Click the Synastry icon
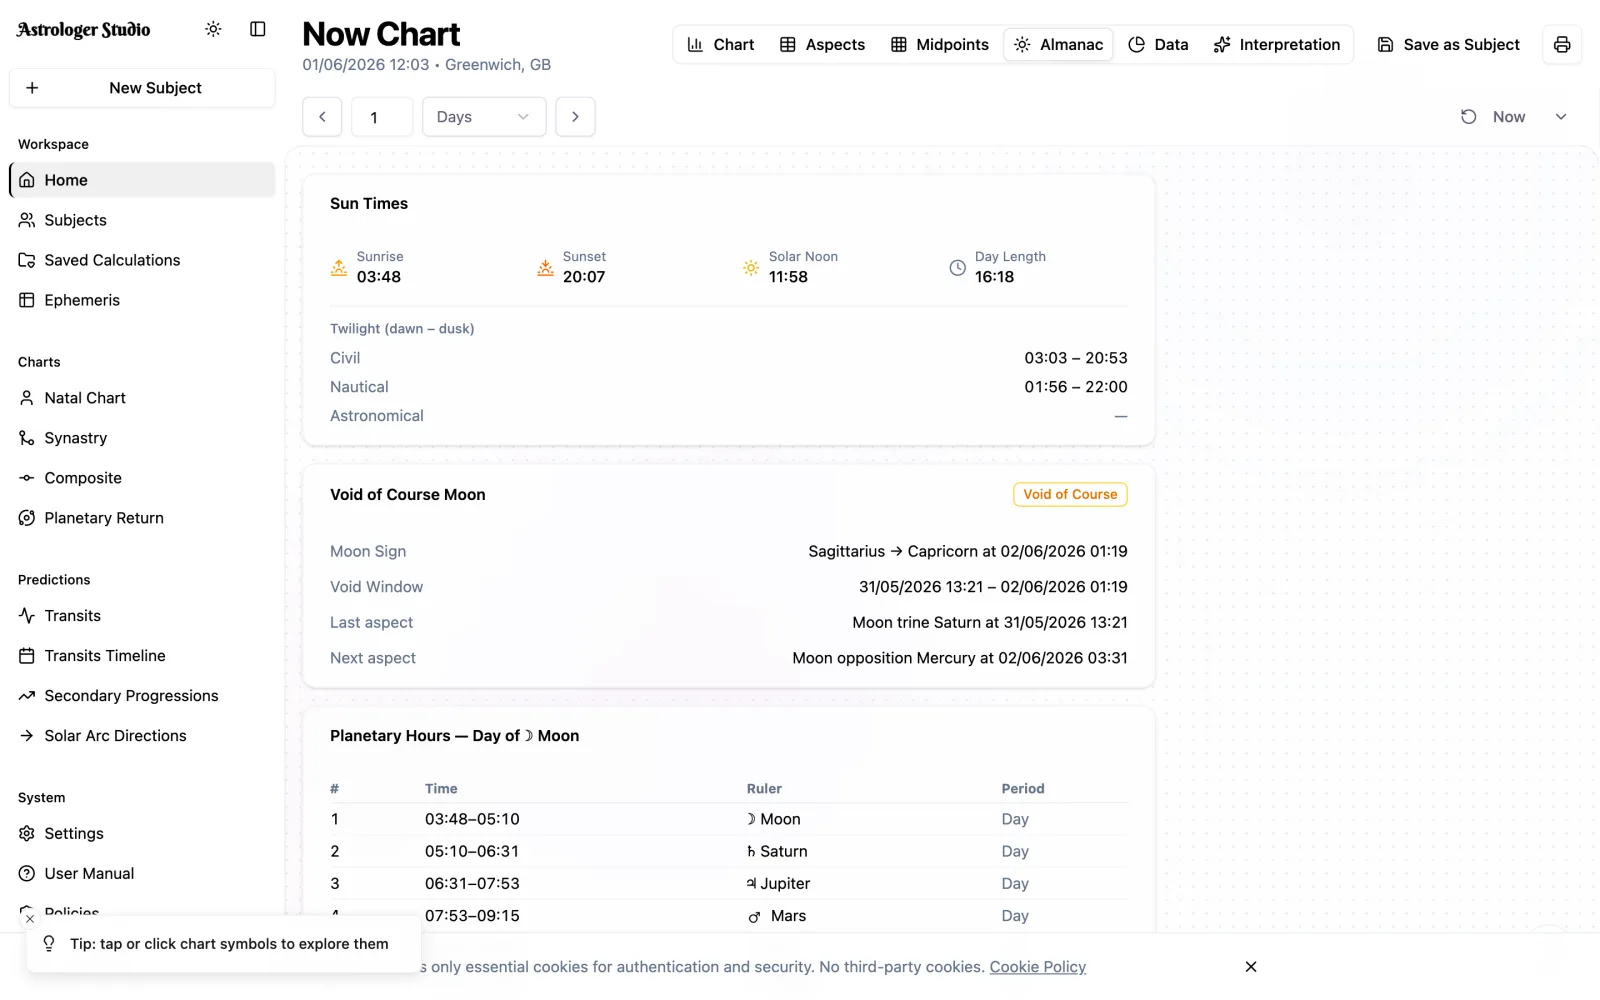The height and width of the screenshot is (1000, 1600). click(27, 438)
